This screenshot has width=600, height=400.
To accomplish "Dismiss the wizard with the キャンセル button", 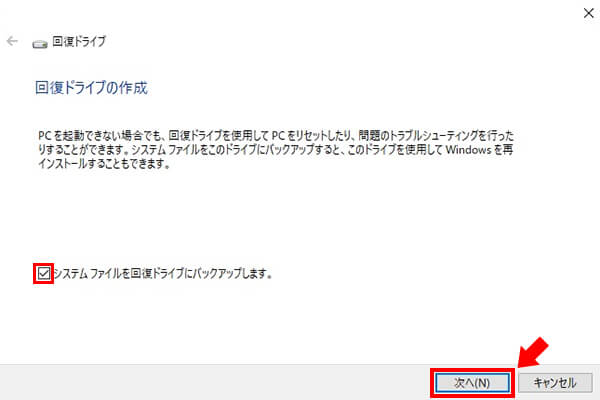I will [555, 383].
